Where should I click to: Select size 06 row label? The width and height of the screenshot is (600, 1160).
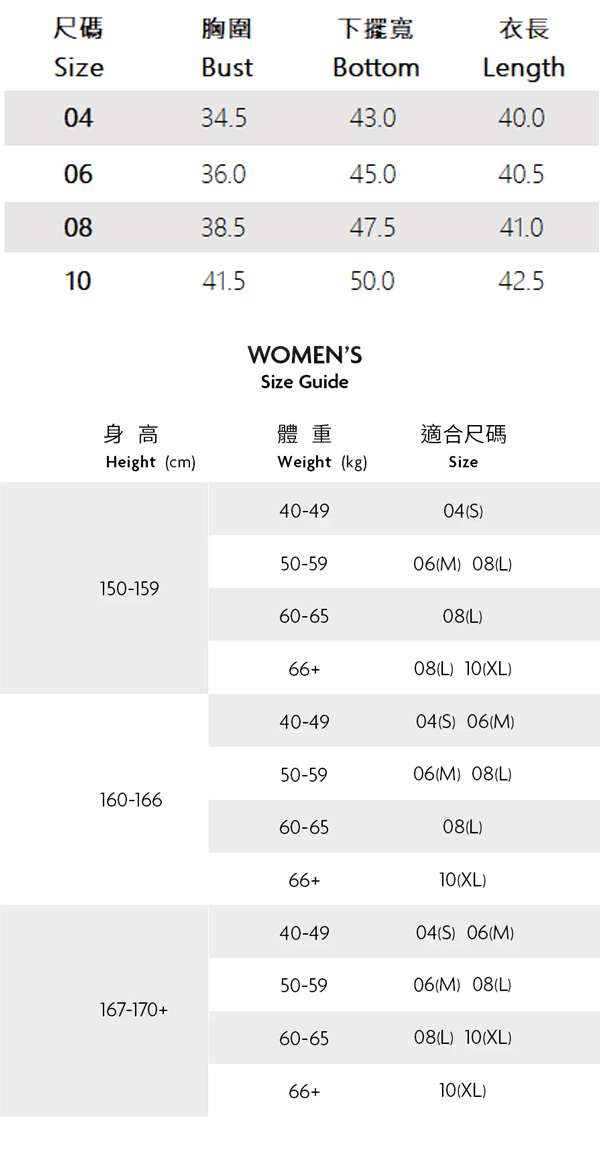click(78, 174)
